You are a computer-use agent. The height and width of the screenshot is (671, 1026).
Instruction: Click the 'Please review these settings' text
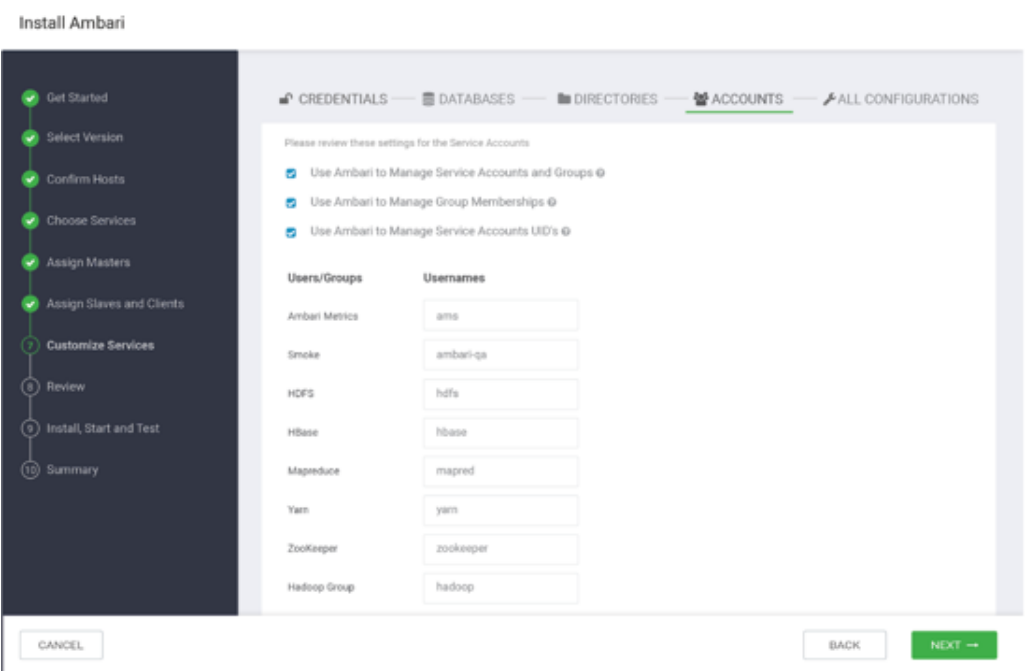(x=407, y=143)
